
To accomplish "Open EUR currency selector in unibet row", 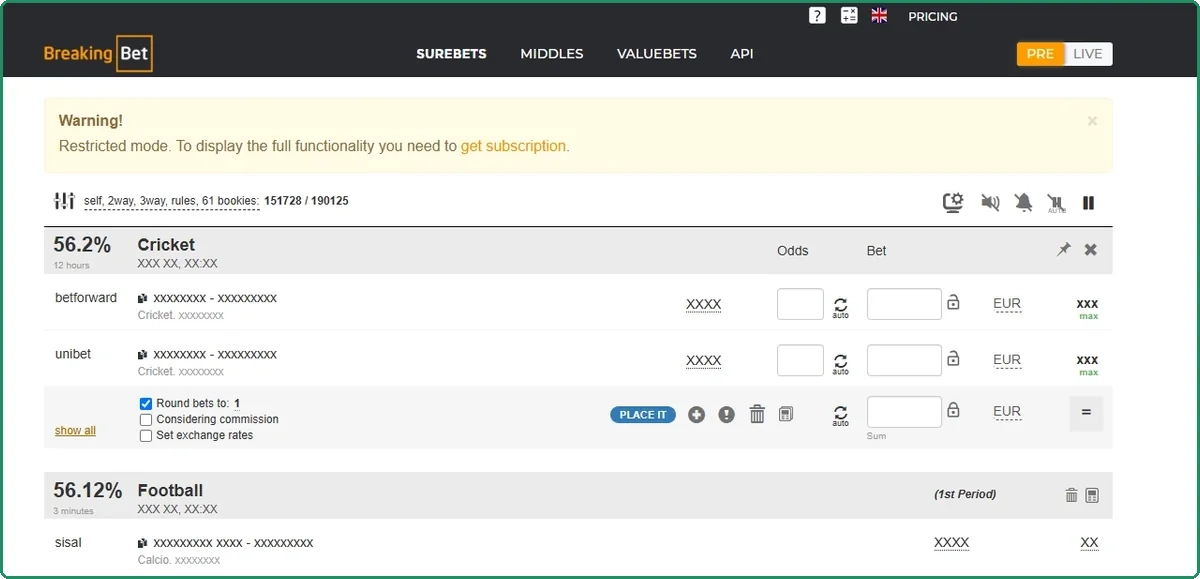I will pos(1007,360).
